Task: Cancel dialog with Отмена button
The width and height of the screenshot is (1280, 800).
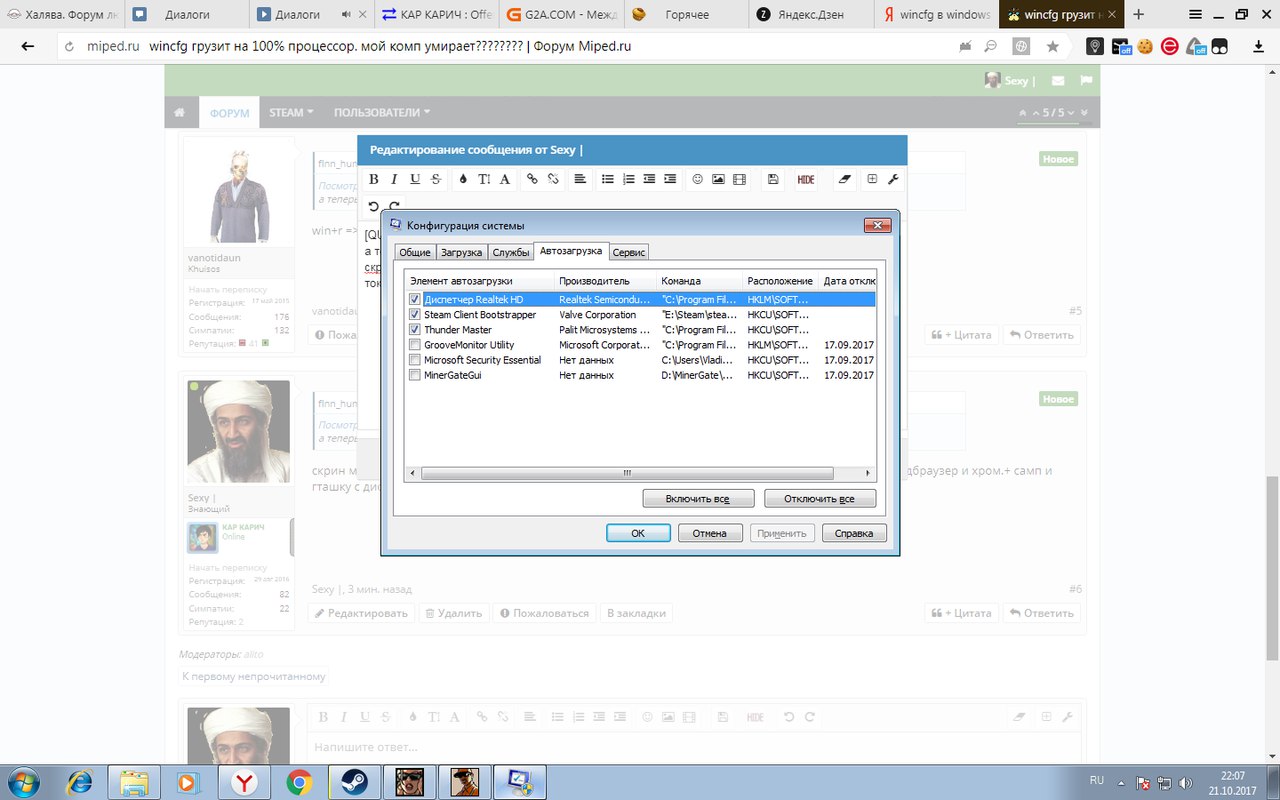Action: click(710, 533)
